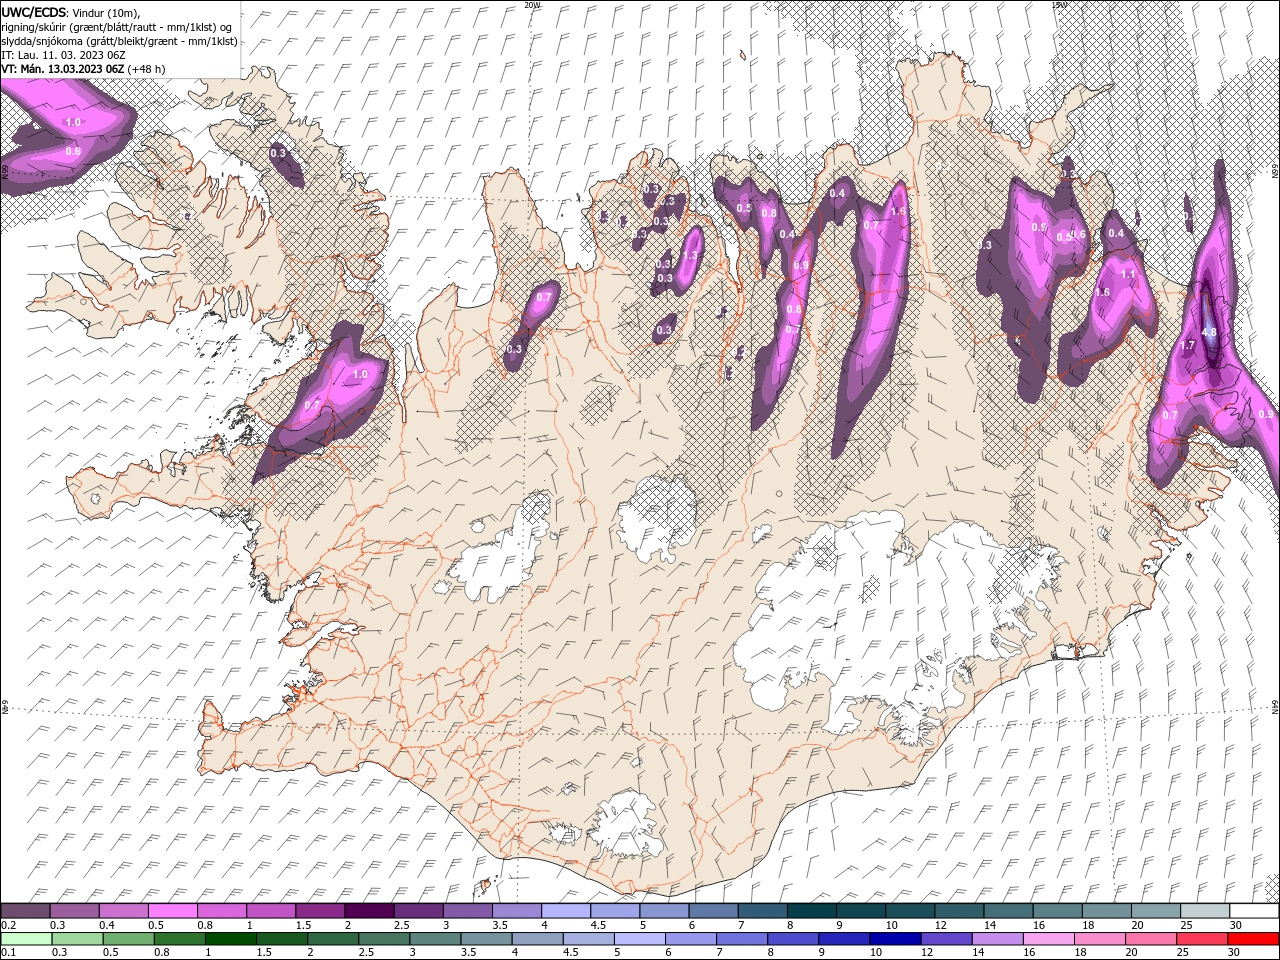
Task: Select the darkest purple snow swatch labeled 2
Action: [368, 911]
